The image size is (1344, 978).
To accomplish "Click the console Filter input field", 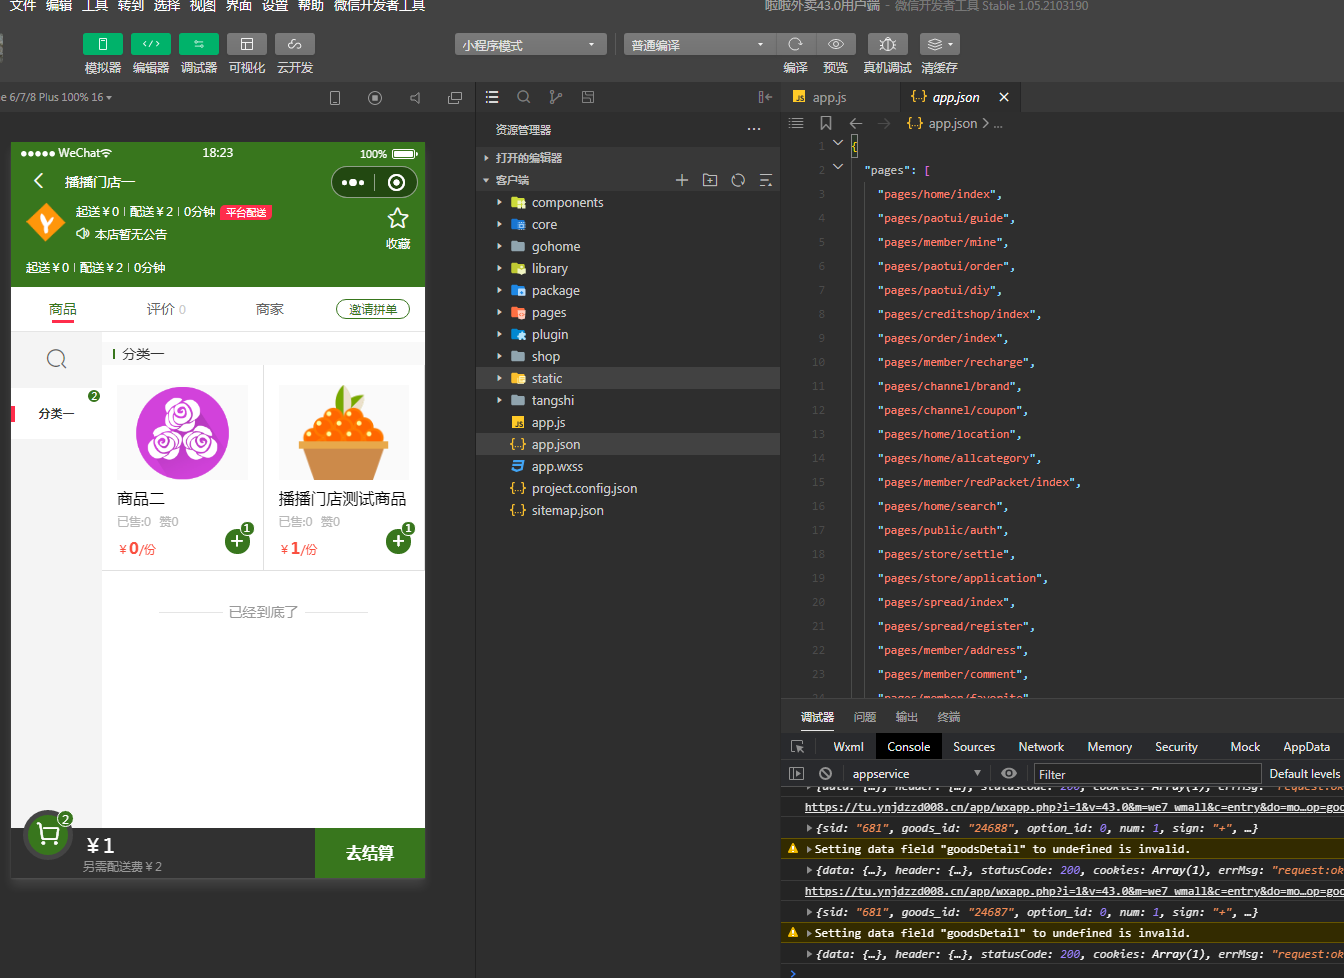I will 1148,774.
